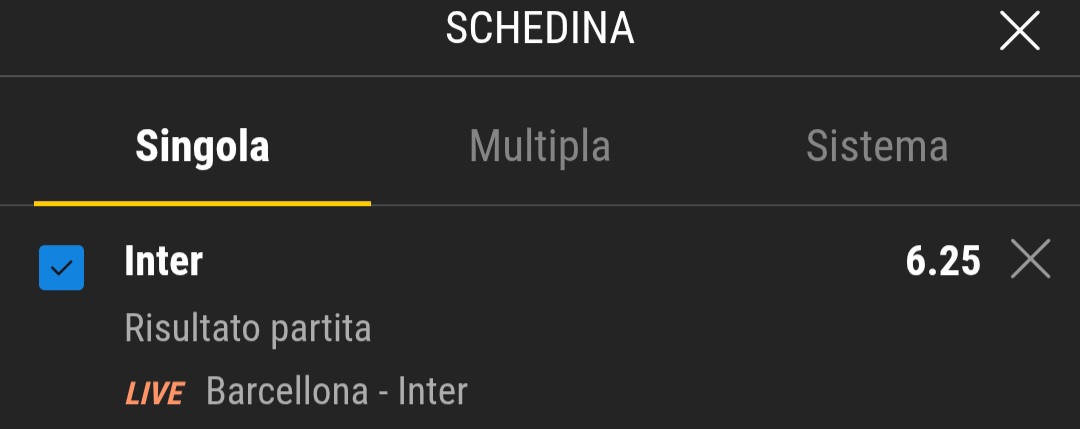Screen dimensions: 1080x429
Task: Click the 6.25 odds value
Action: tap(943, 262)
